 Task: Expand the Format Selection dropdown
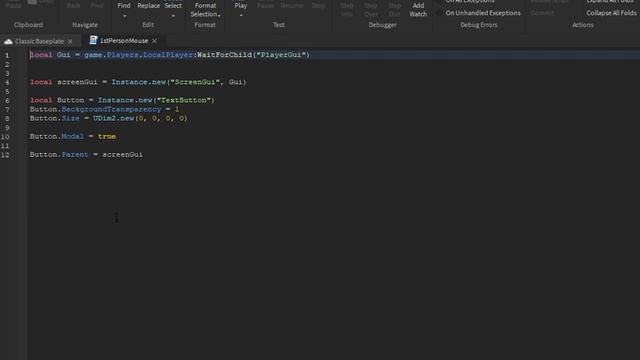(220, 15)
